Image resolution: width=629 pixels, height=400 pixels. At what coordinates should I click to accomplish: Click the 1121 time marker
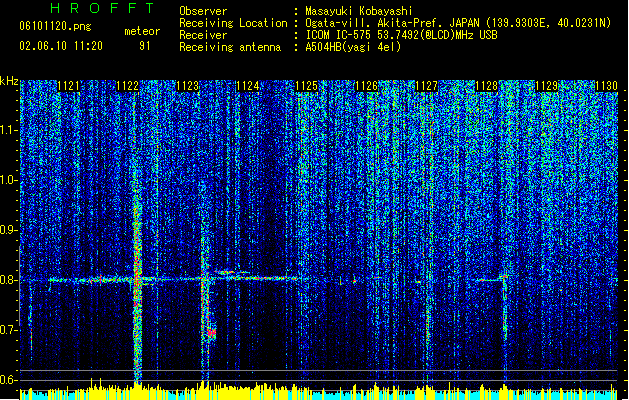pyautogui.click(x=69, y=86)
